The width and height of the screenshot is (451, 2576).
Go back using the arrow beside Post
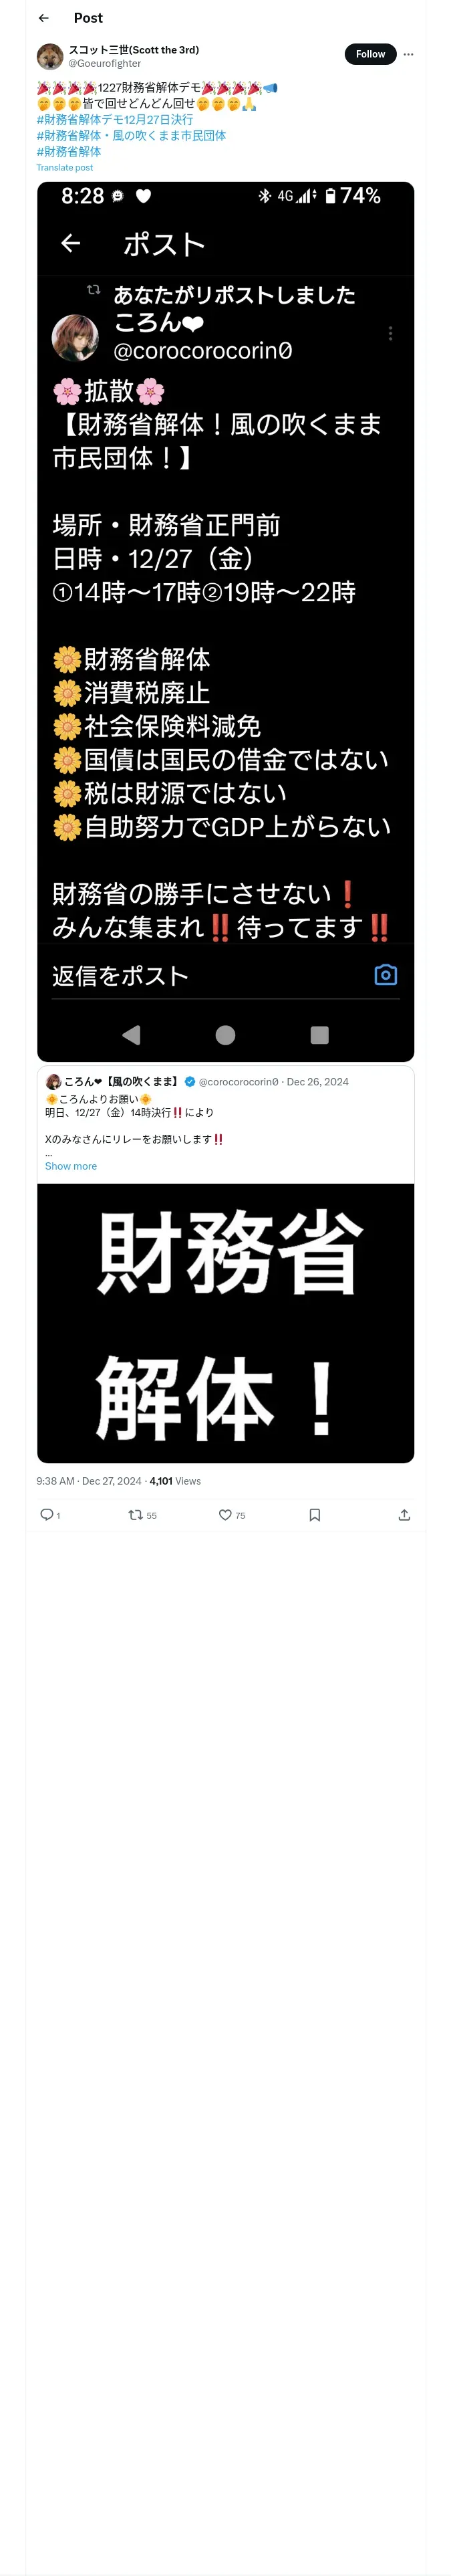click(44, 18)
